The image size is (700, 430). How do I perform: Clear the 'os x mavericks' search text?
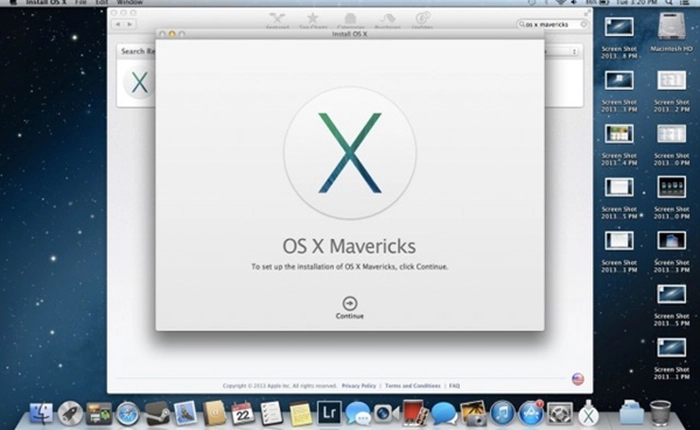click(x=583, y=25)
